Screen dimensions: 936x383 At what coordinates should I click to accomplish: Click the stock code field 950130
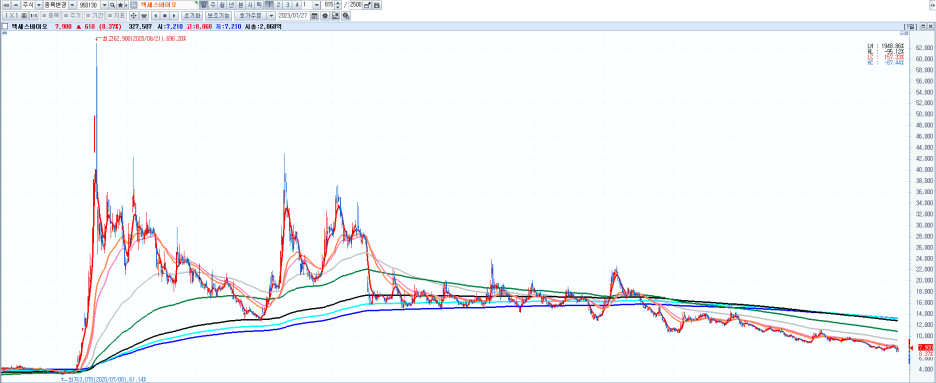point(88,5)
